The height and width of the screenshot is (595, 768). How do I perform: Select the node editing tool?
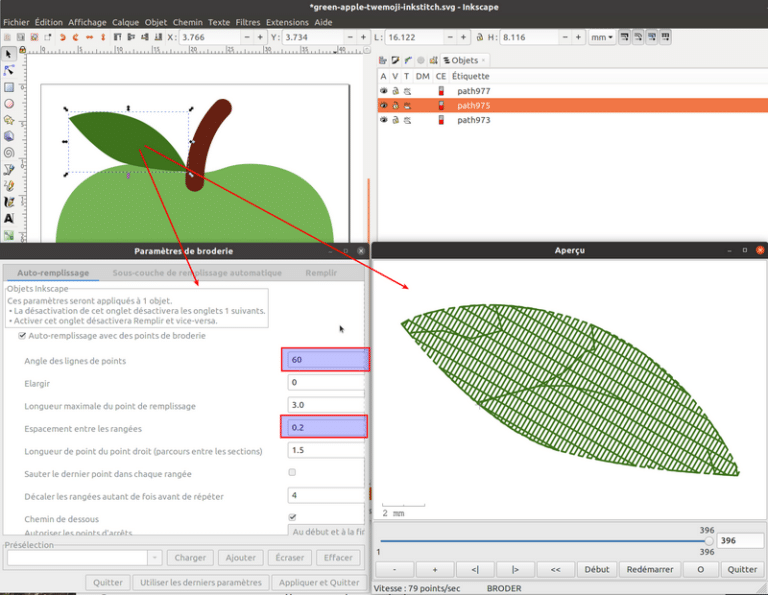9,70
